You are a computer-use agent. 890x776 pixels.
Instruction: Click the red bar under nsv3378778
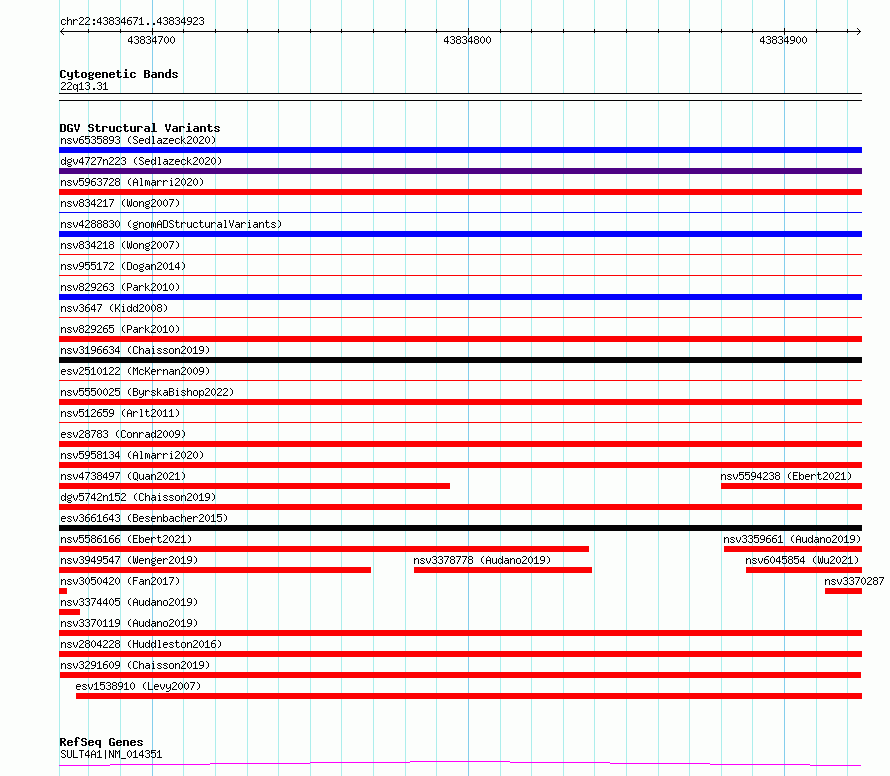point(503,570)
